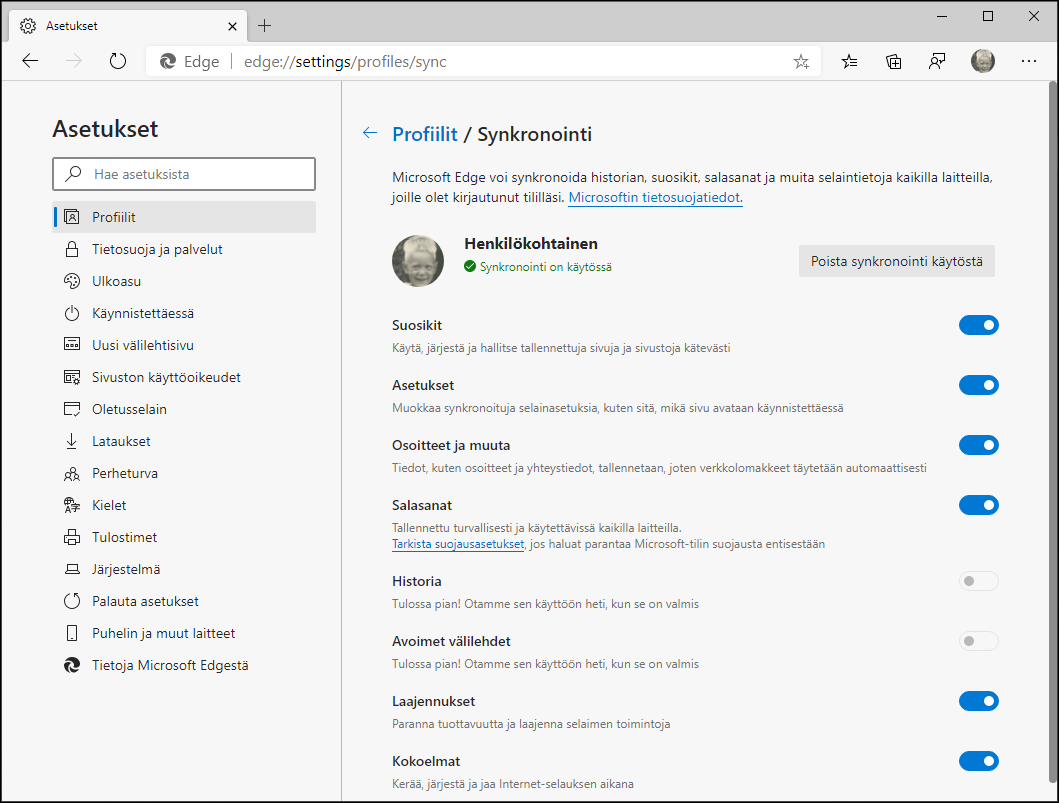
Task: Click the Tulostimet printer icon
Action: 71,537
